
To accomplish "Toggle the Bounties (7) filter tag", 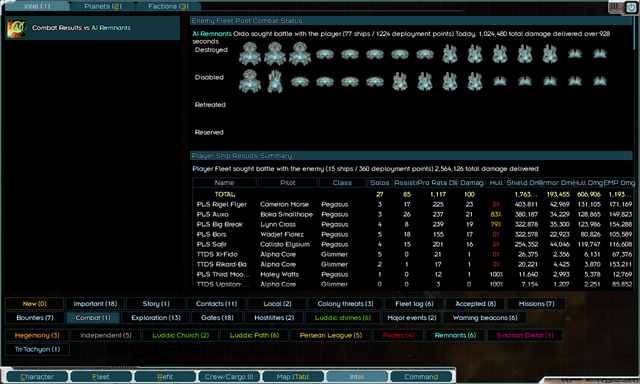I will click(x=35, y=317).
